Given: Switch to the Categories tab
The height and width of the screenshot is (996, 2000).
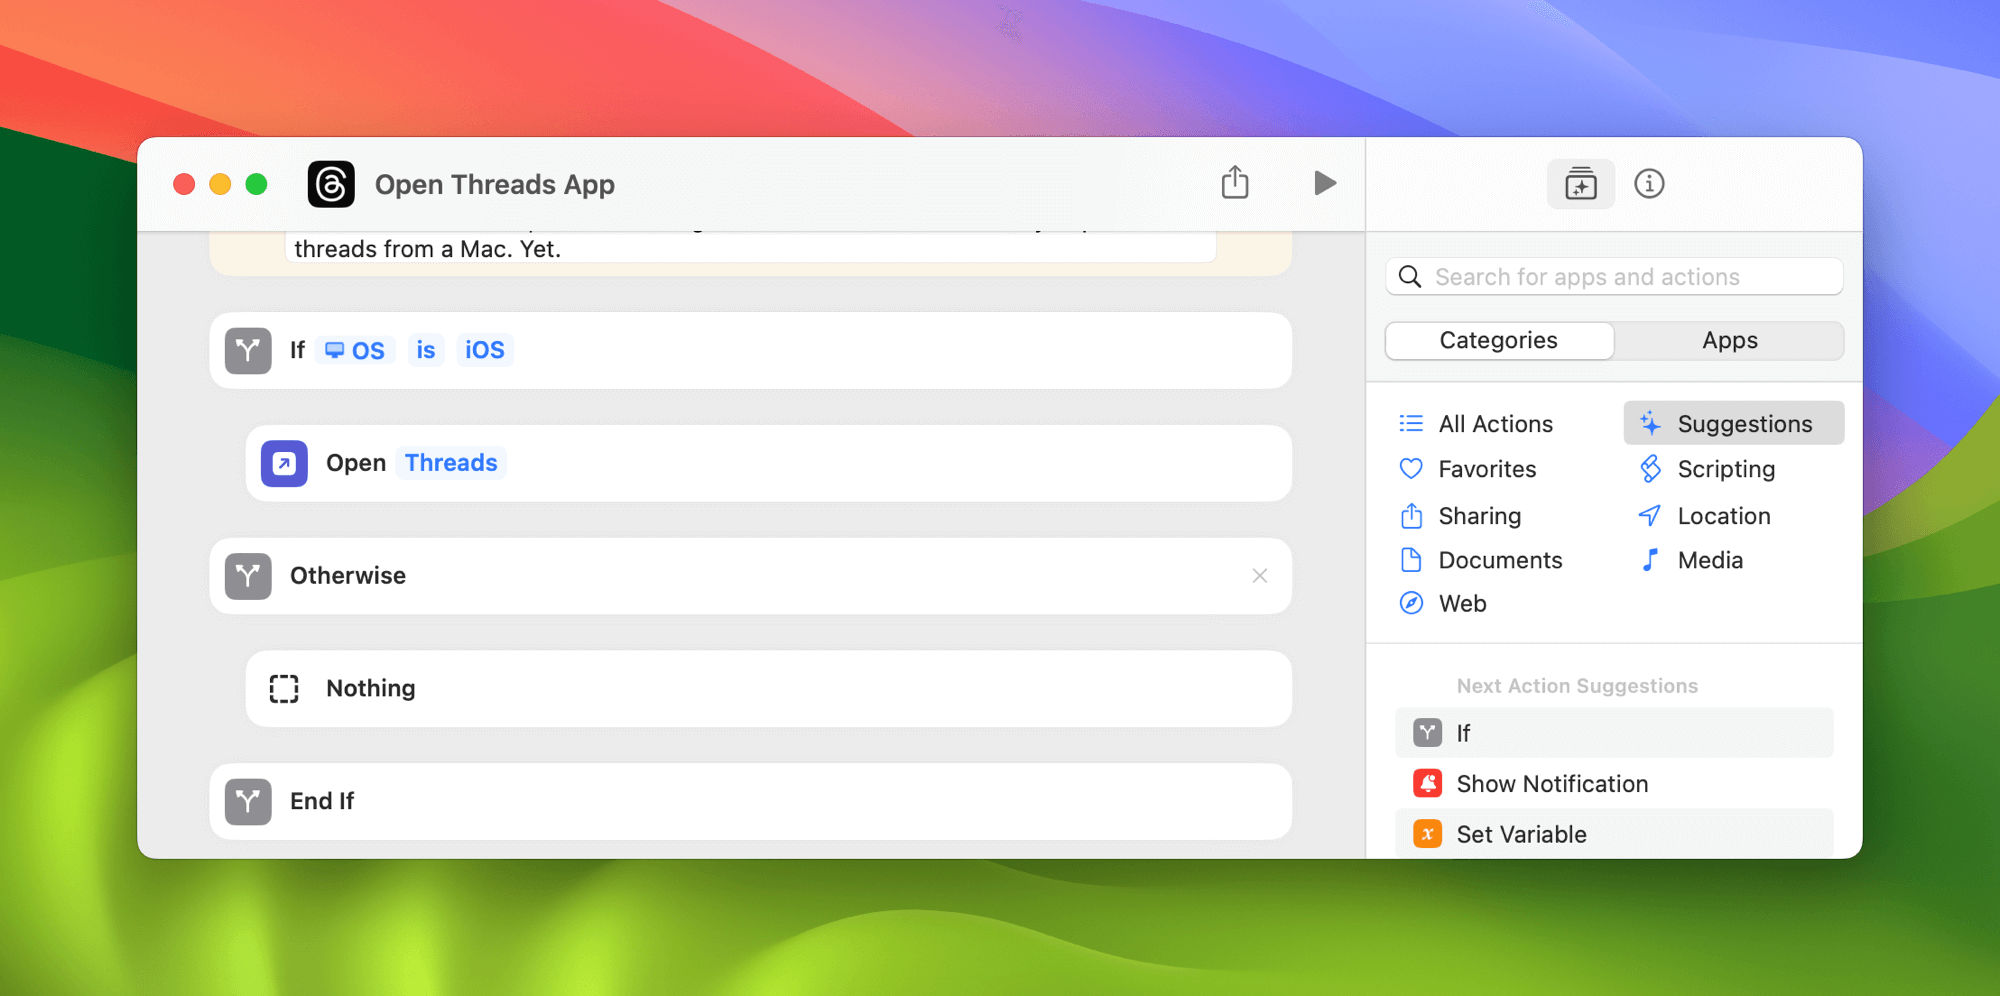Looking at the screenshot, I should point(1499,340).
